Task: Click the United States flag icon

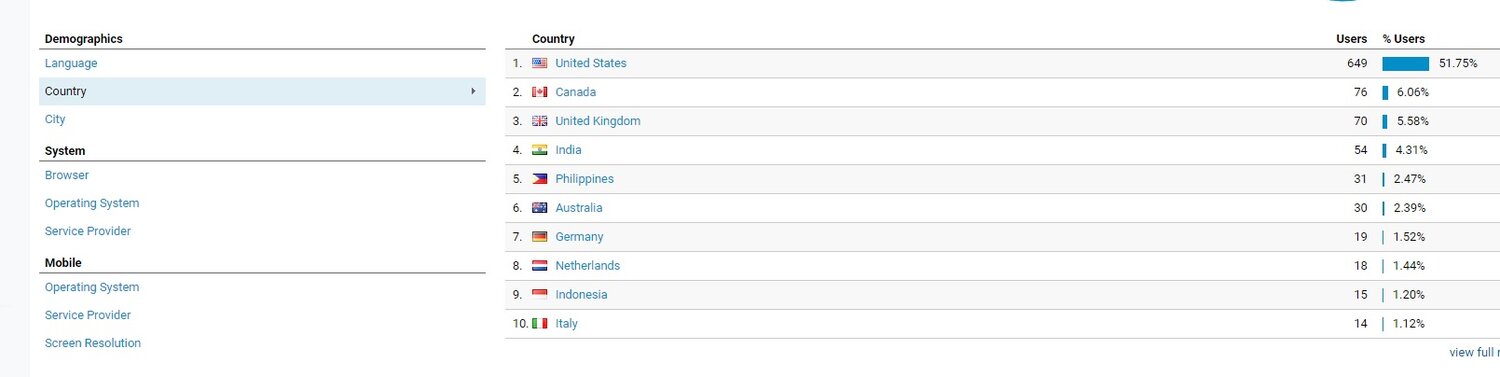Action: tap(539, 63)
